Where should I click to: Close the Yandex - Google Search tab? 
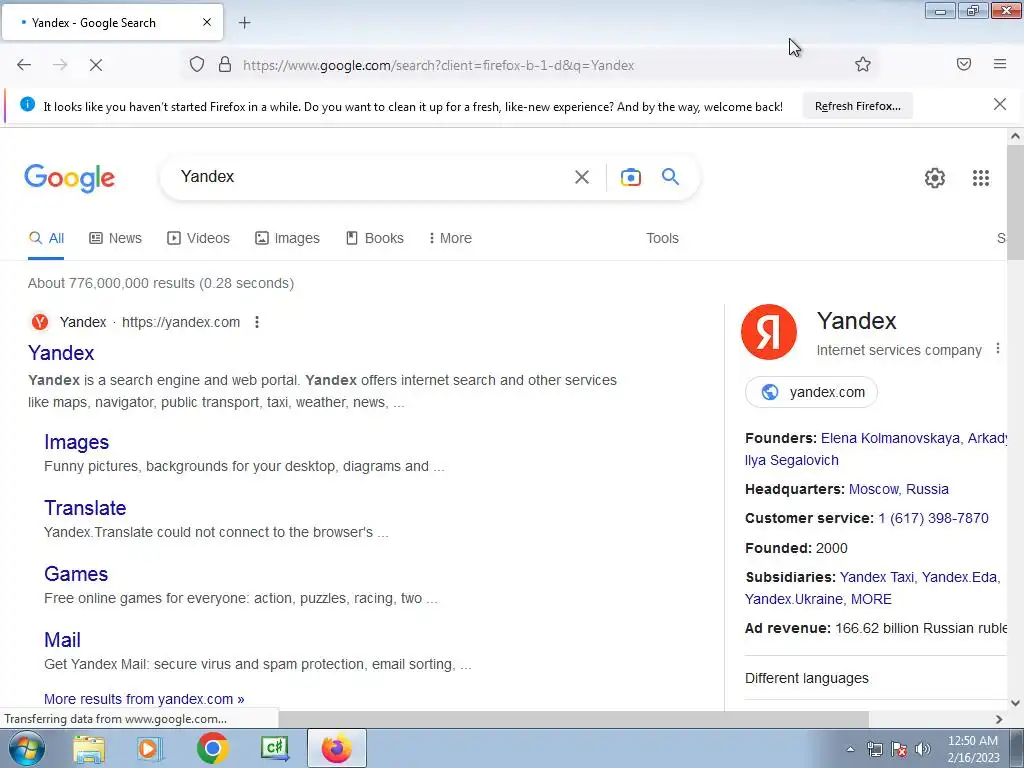[x=207, y=22]
